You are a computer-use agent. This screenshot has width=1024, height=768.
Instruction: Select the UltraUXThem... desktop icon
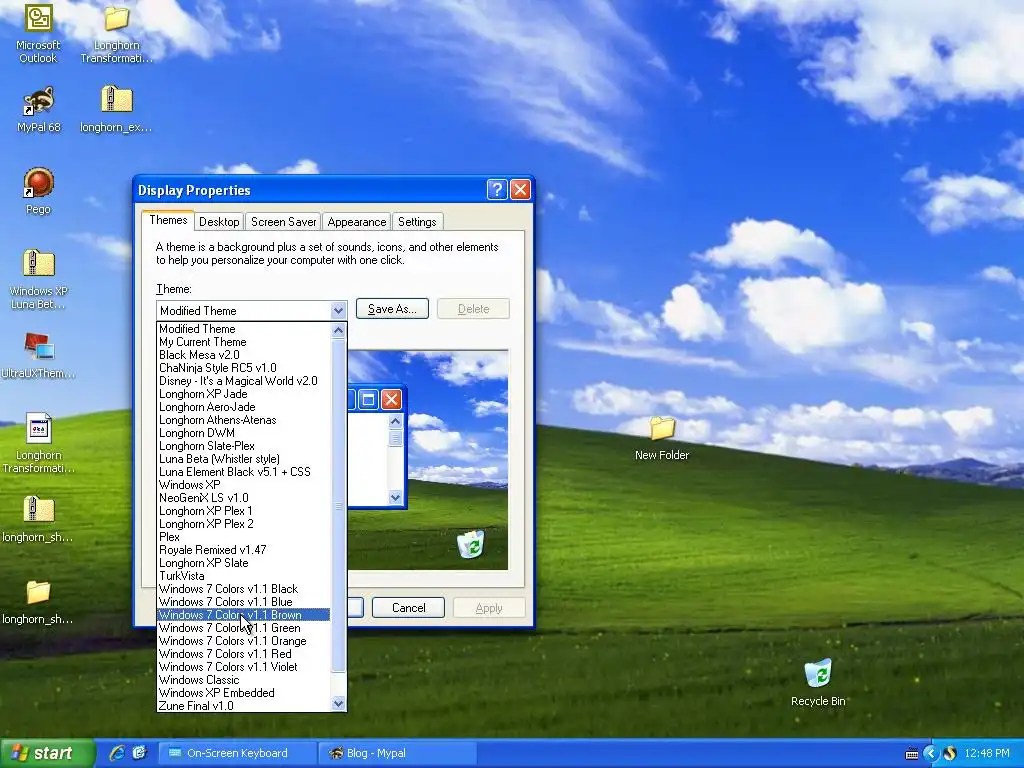(x=39, y=355)
